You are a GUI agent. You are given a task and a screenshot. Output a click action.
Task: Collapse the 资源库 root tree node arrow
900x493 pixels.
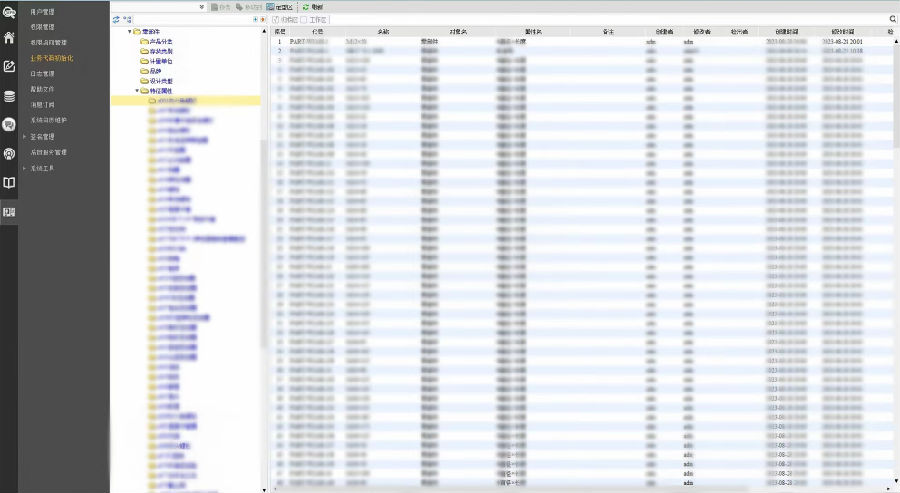point(130,32)
